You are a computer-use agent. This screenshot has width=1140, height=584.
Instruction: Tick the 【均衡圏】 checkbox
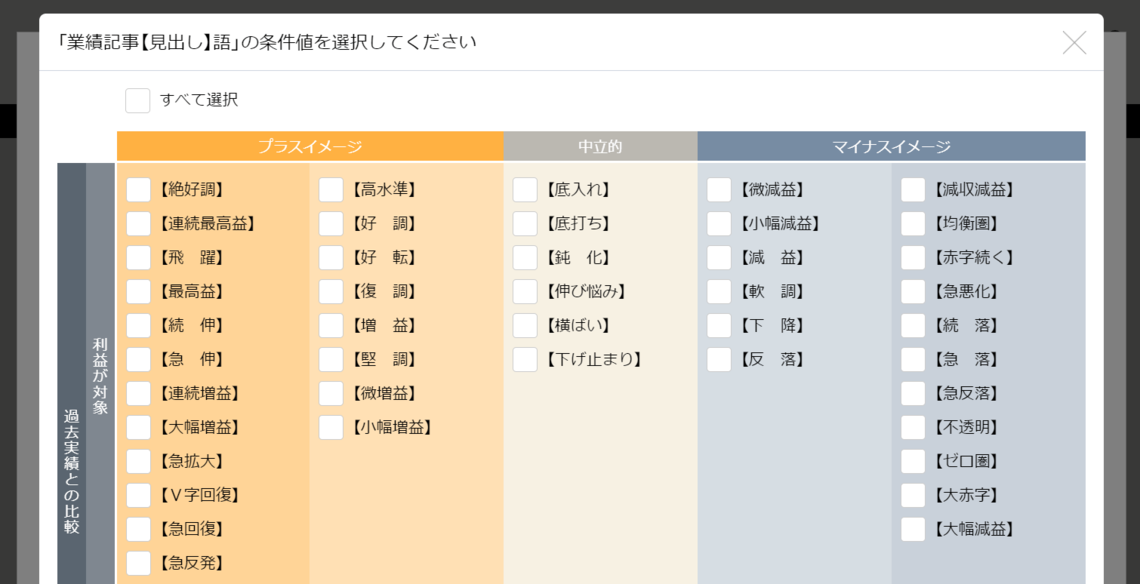click(x=913, y=224)
